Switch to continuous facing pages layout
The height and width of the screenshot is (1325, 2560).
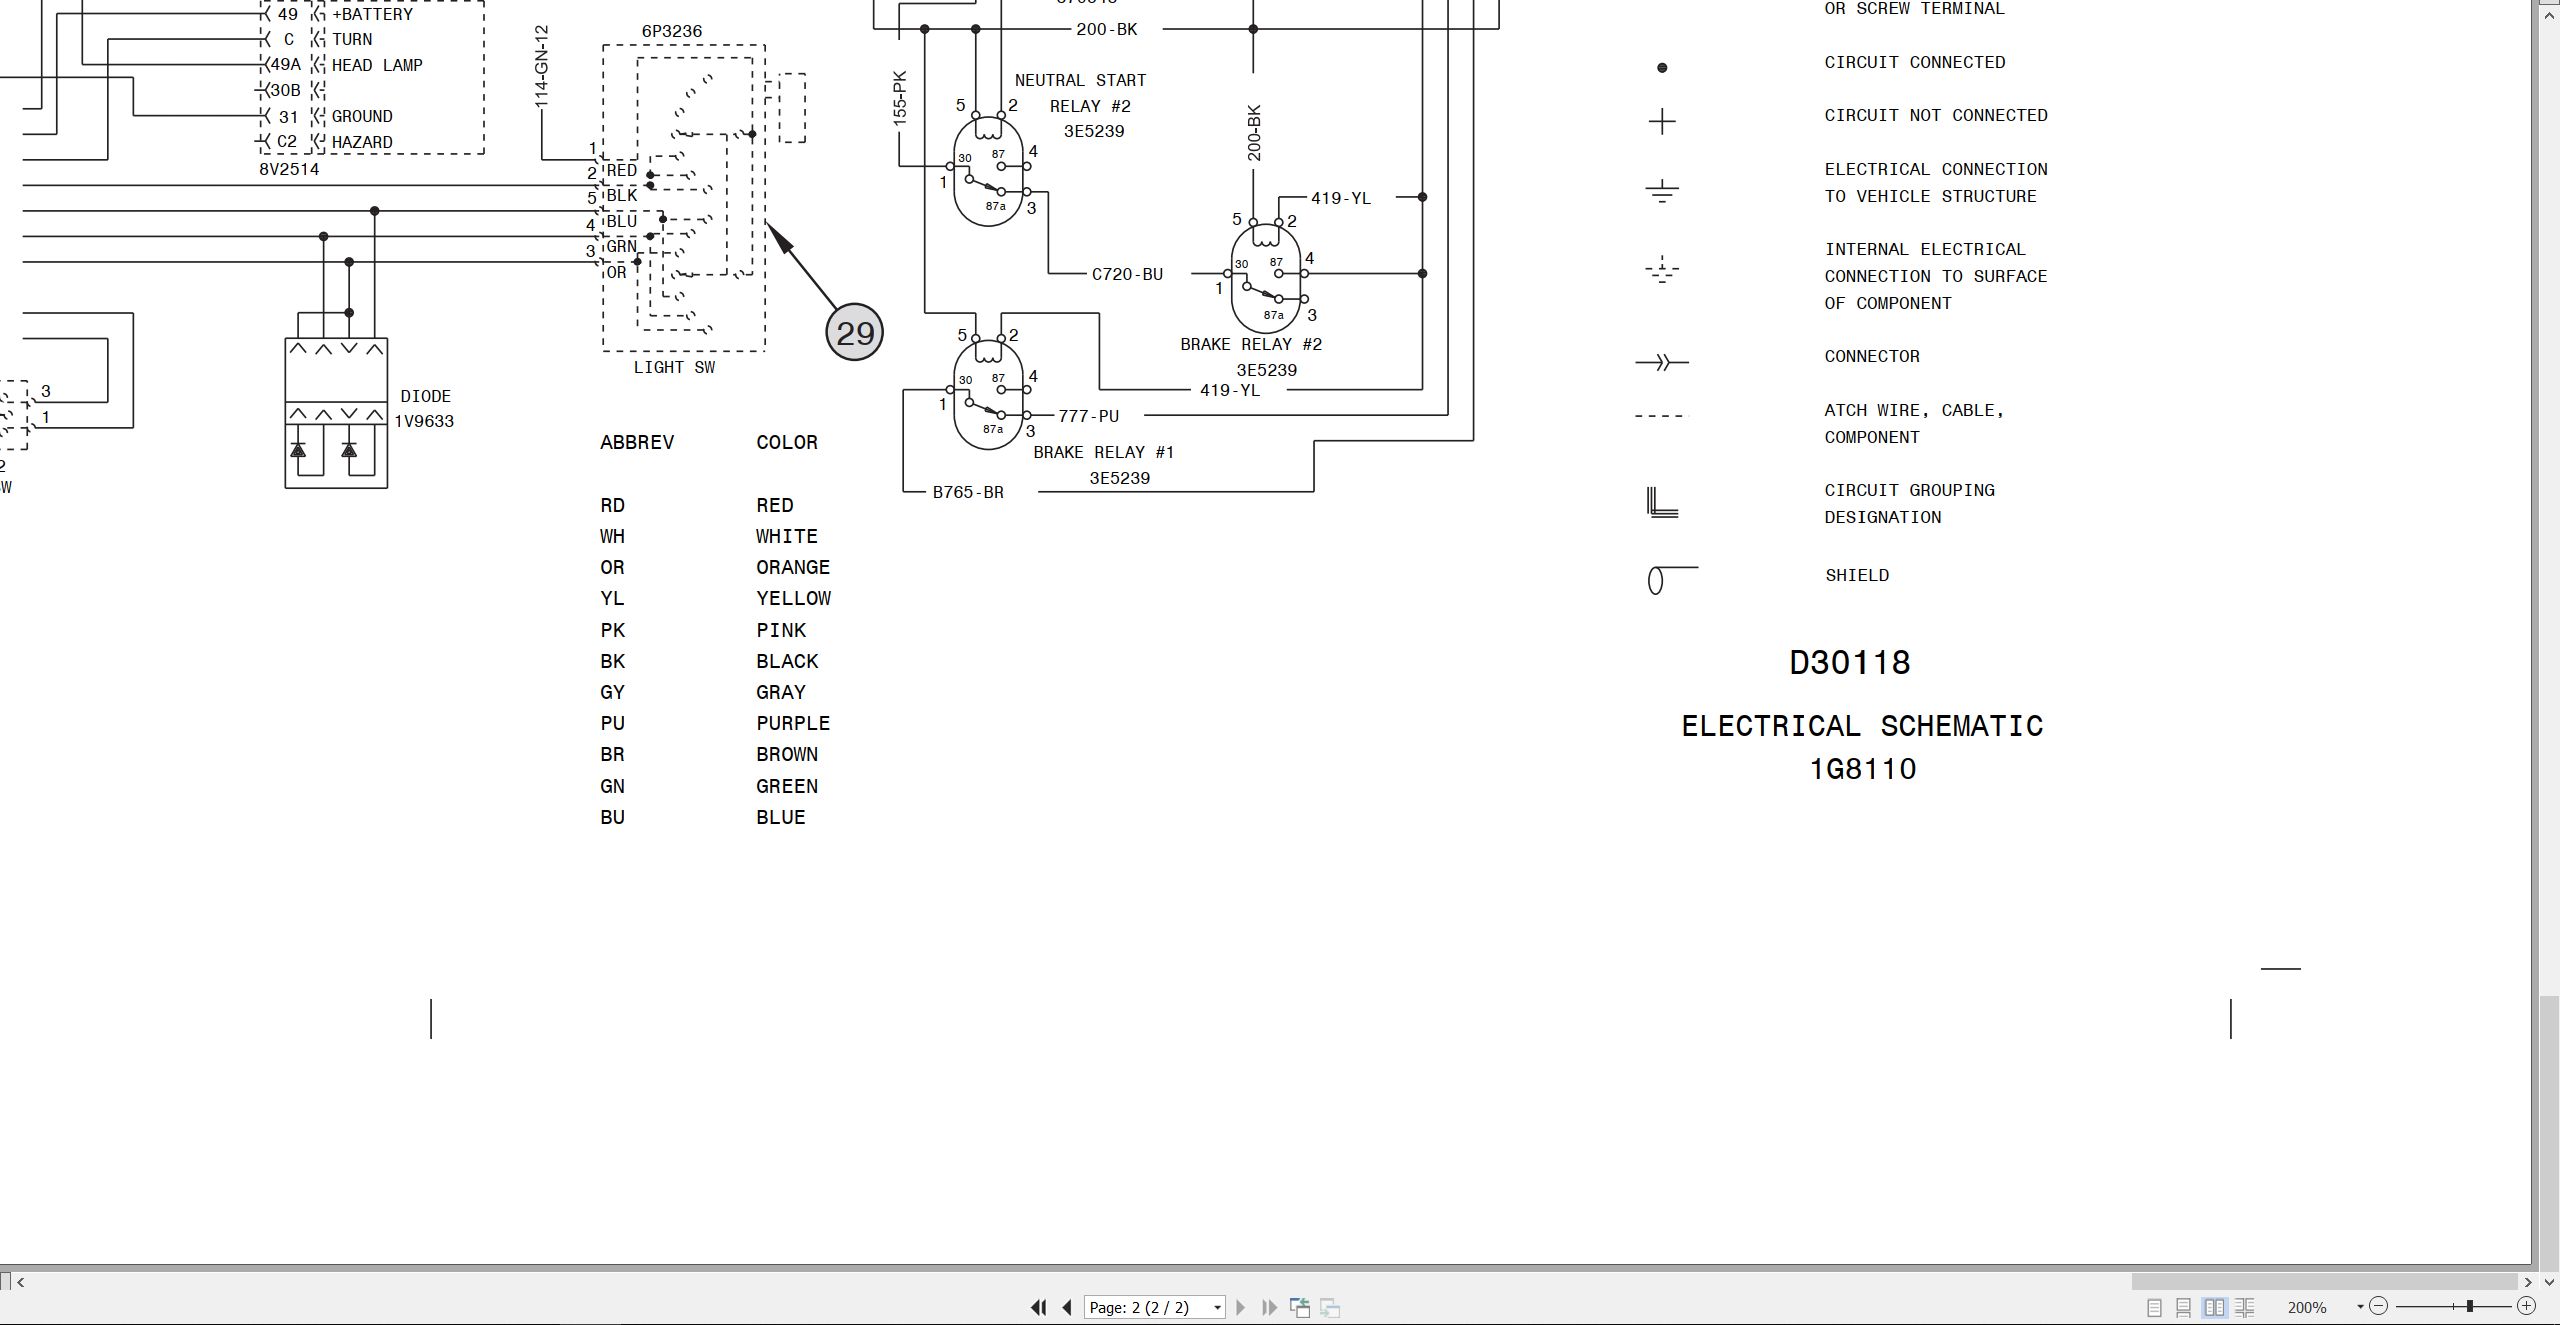2244,1307
